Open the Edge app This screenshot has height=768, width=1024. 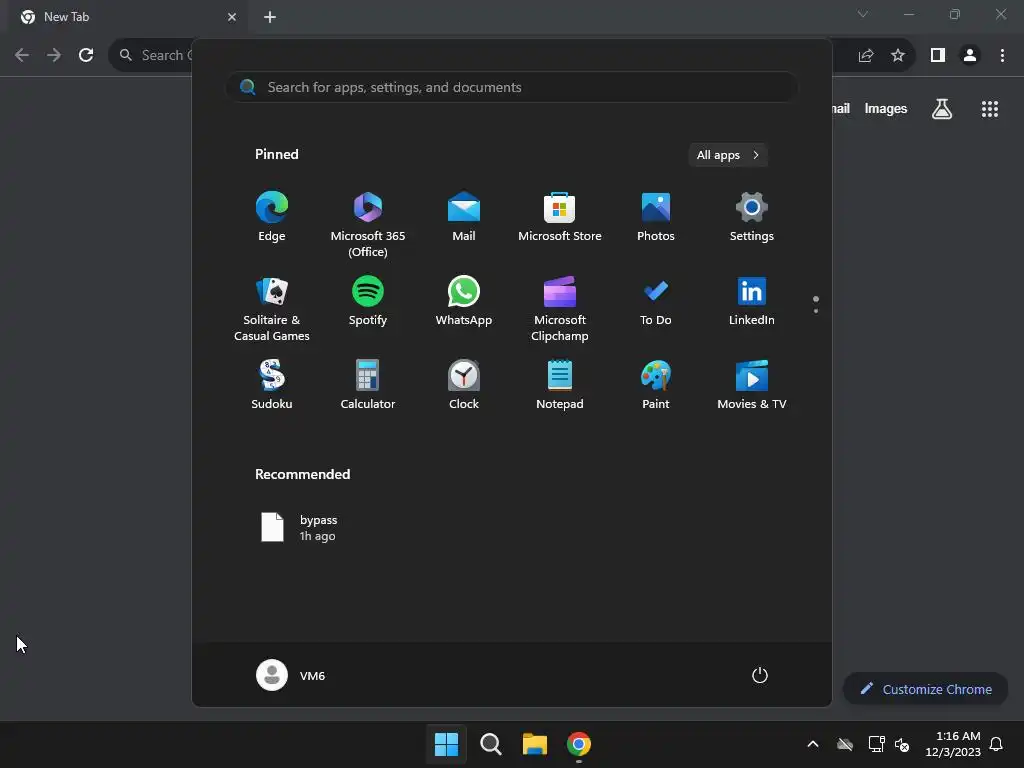click(x=272, y=217)
